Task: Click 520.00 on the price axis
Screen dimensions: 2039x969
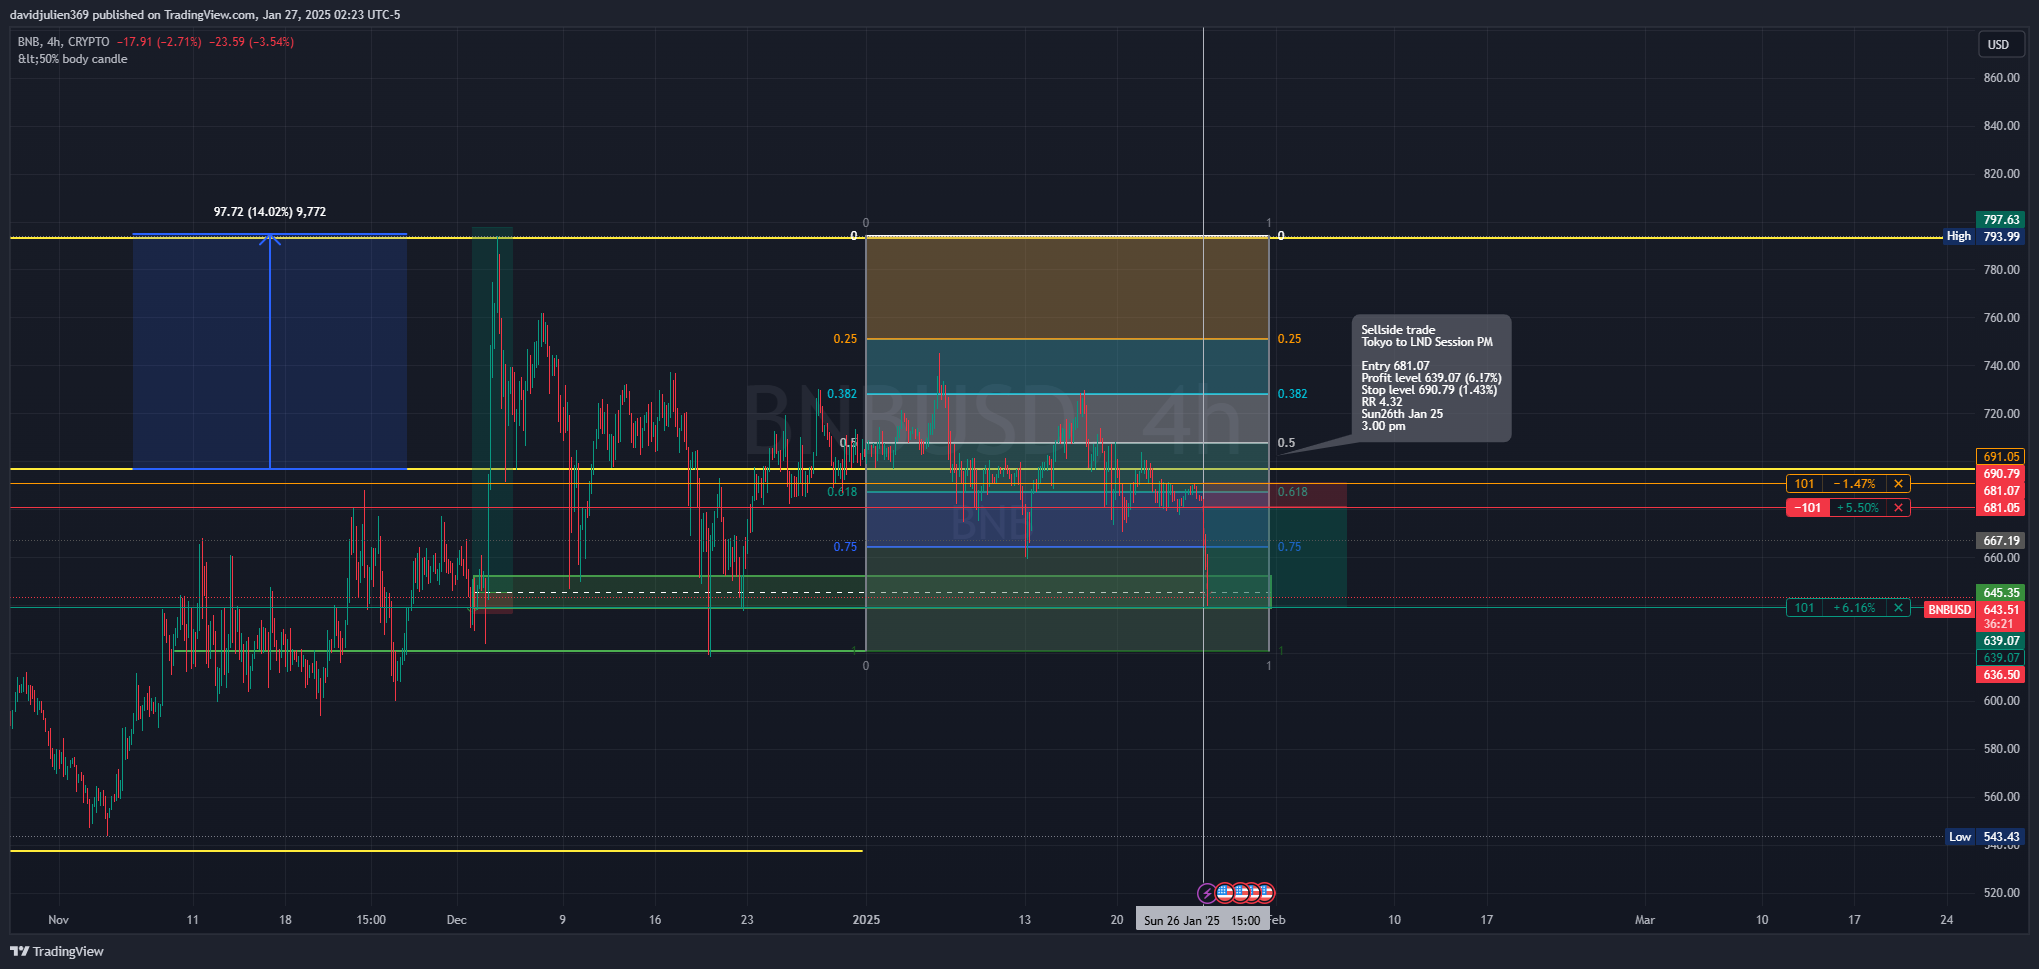Action: 2002,893
